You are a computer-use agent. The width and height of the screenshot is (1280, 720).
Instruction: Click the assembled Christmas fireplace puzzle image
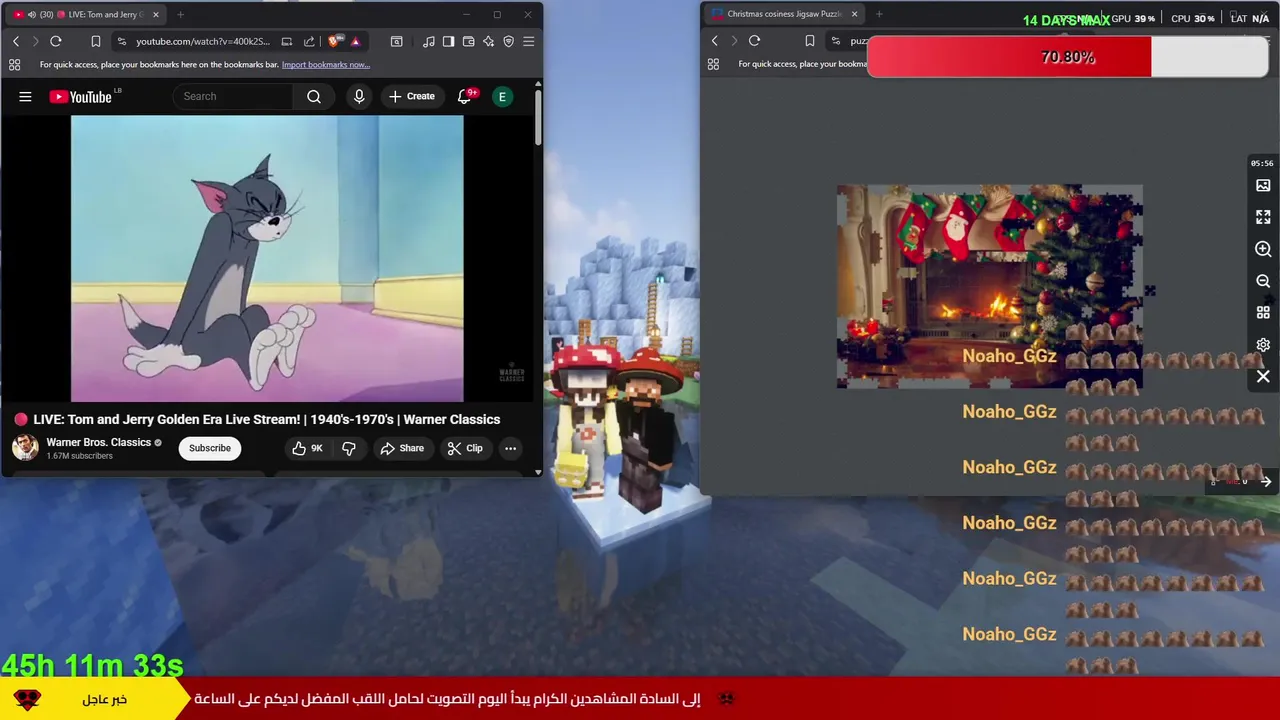[x=989, y=286]
